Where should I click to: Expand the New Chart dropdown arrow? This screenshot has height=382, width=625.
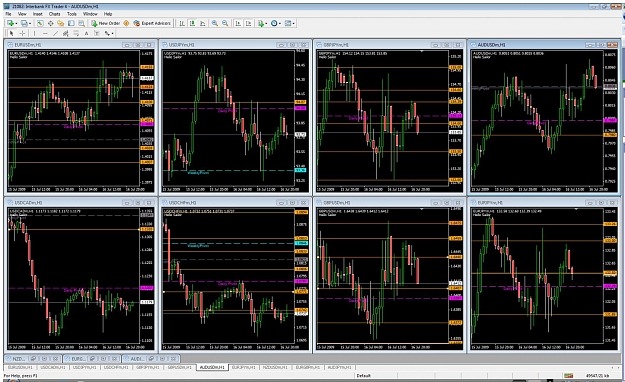pos(16,24)
